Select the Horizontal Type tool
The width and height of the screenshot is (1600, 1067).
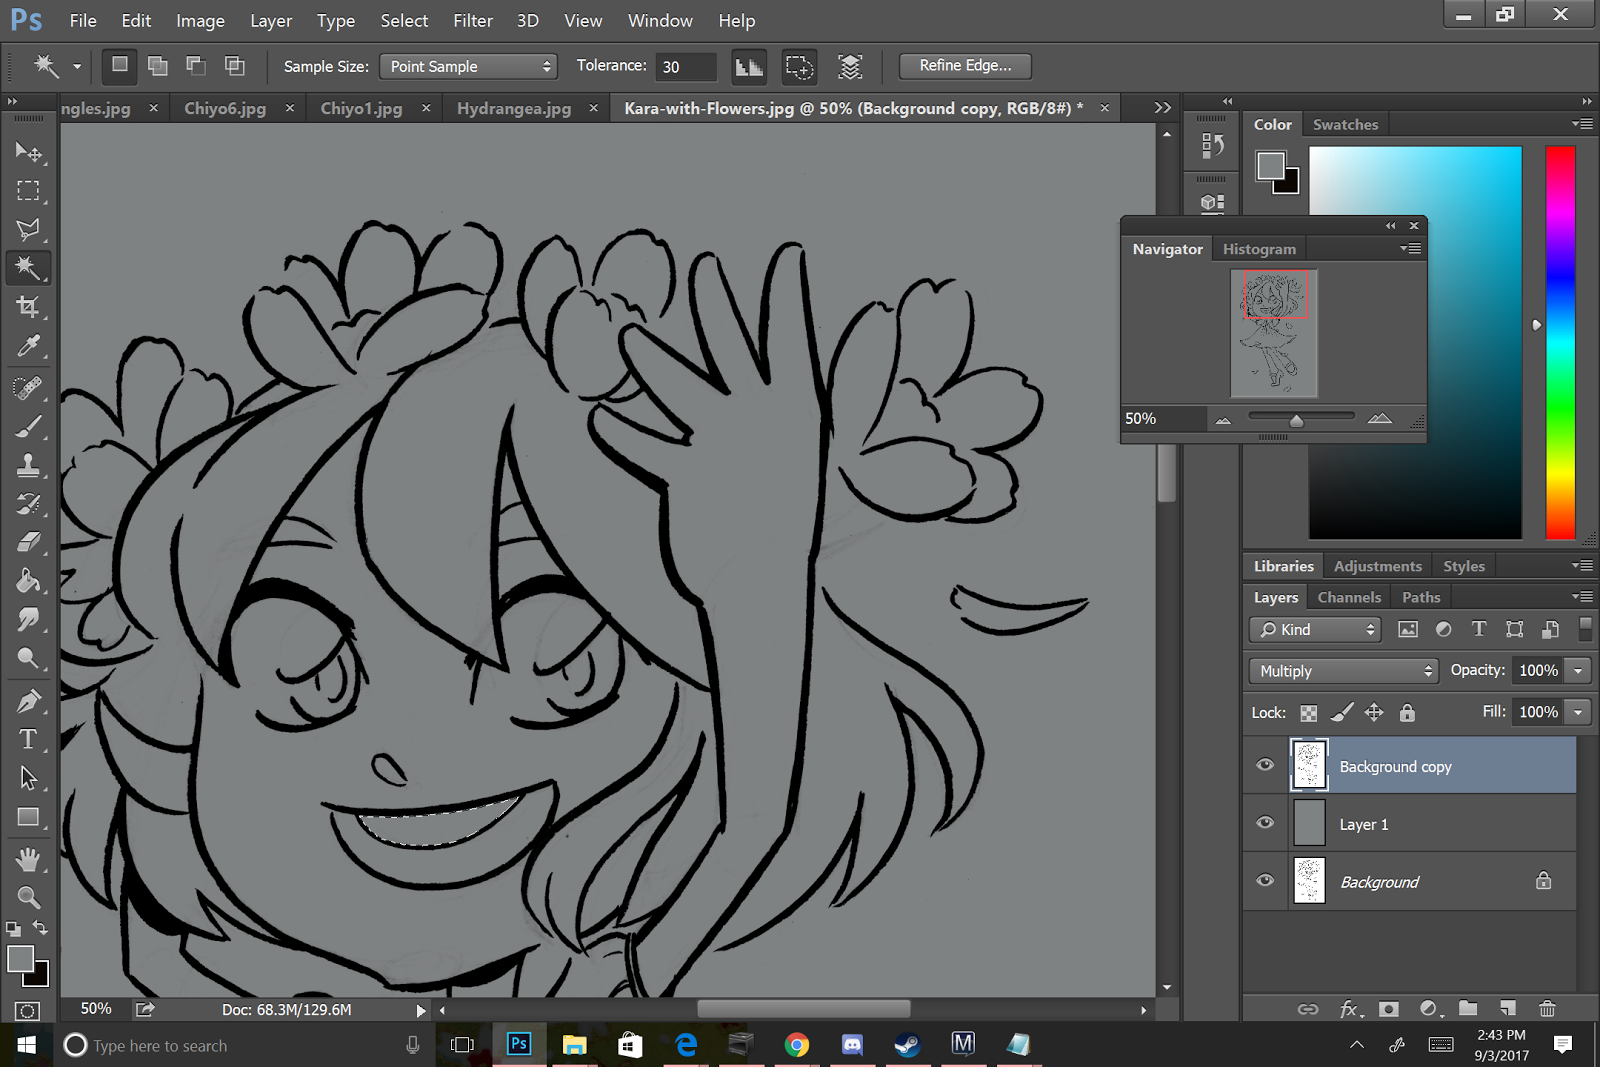(28, 739)
